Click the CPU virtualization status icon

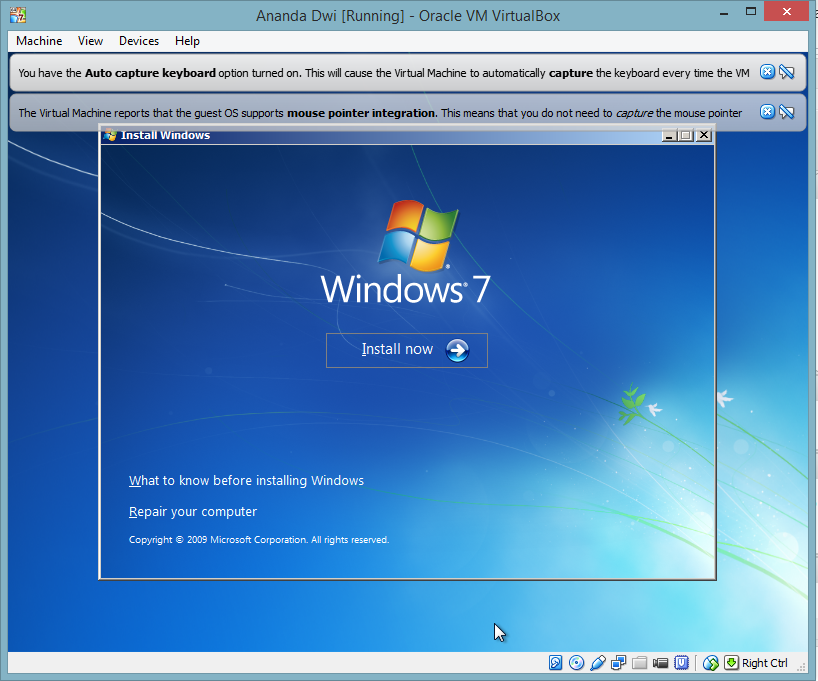[681, 663]
